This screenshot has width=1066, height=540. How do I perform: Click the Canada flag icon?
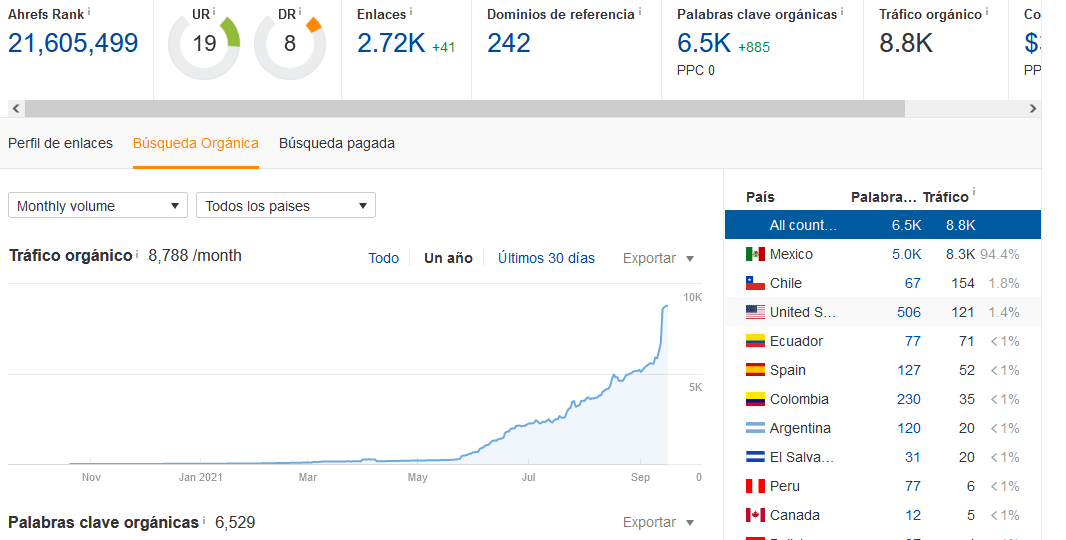[755, 515]
